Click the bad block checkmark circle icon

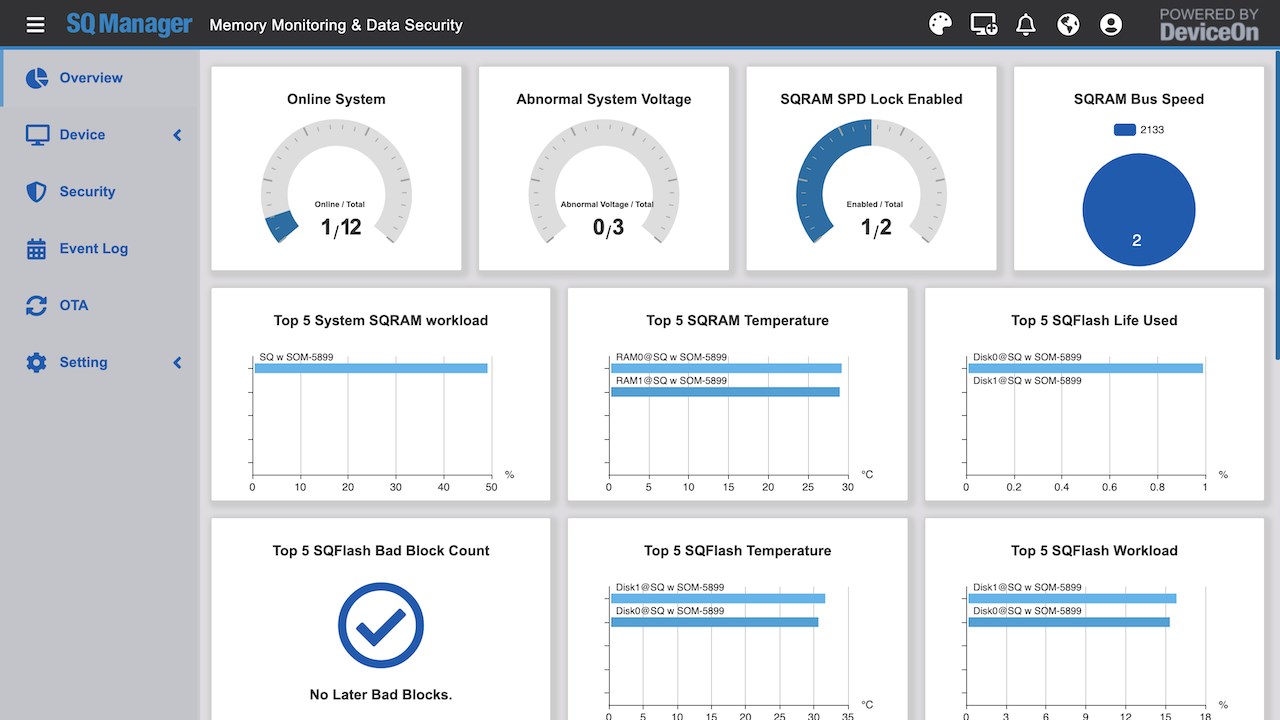(x=381, y=626)
